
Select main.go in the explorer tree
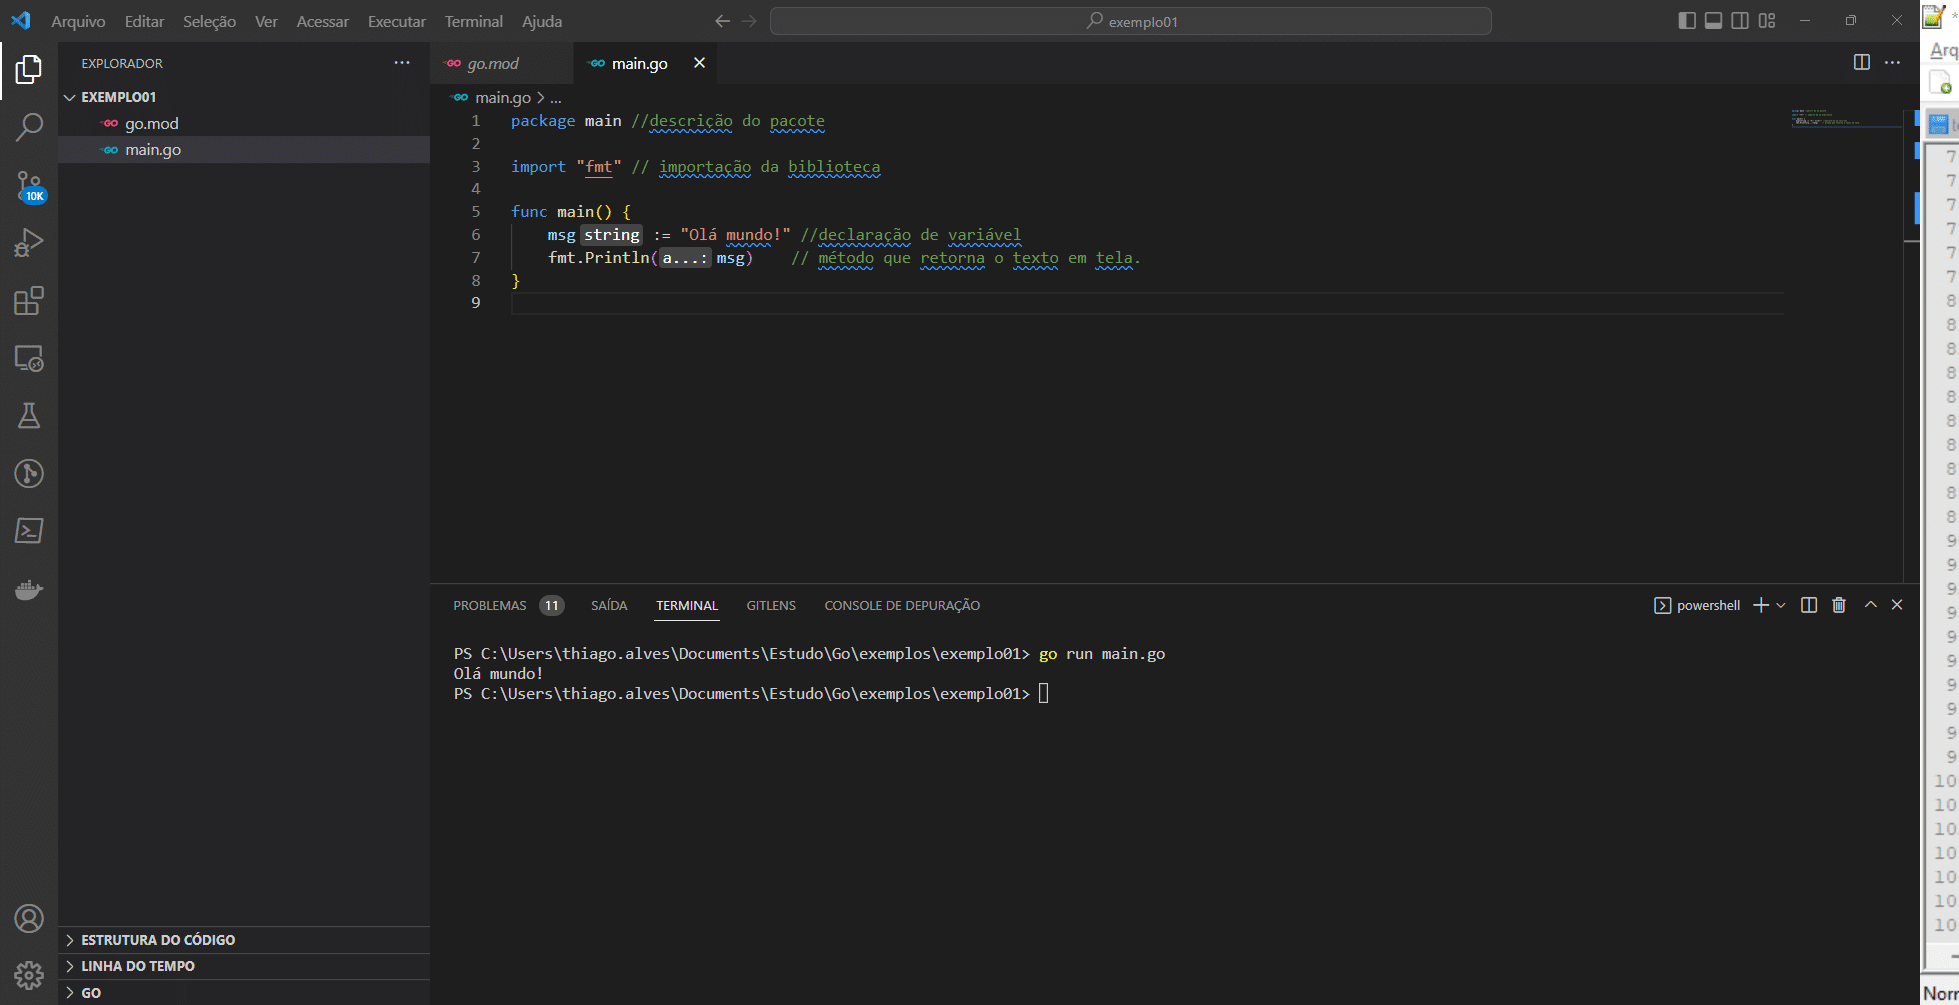point(244,149)
